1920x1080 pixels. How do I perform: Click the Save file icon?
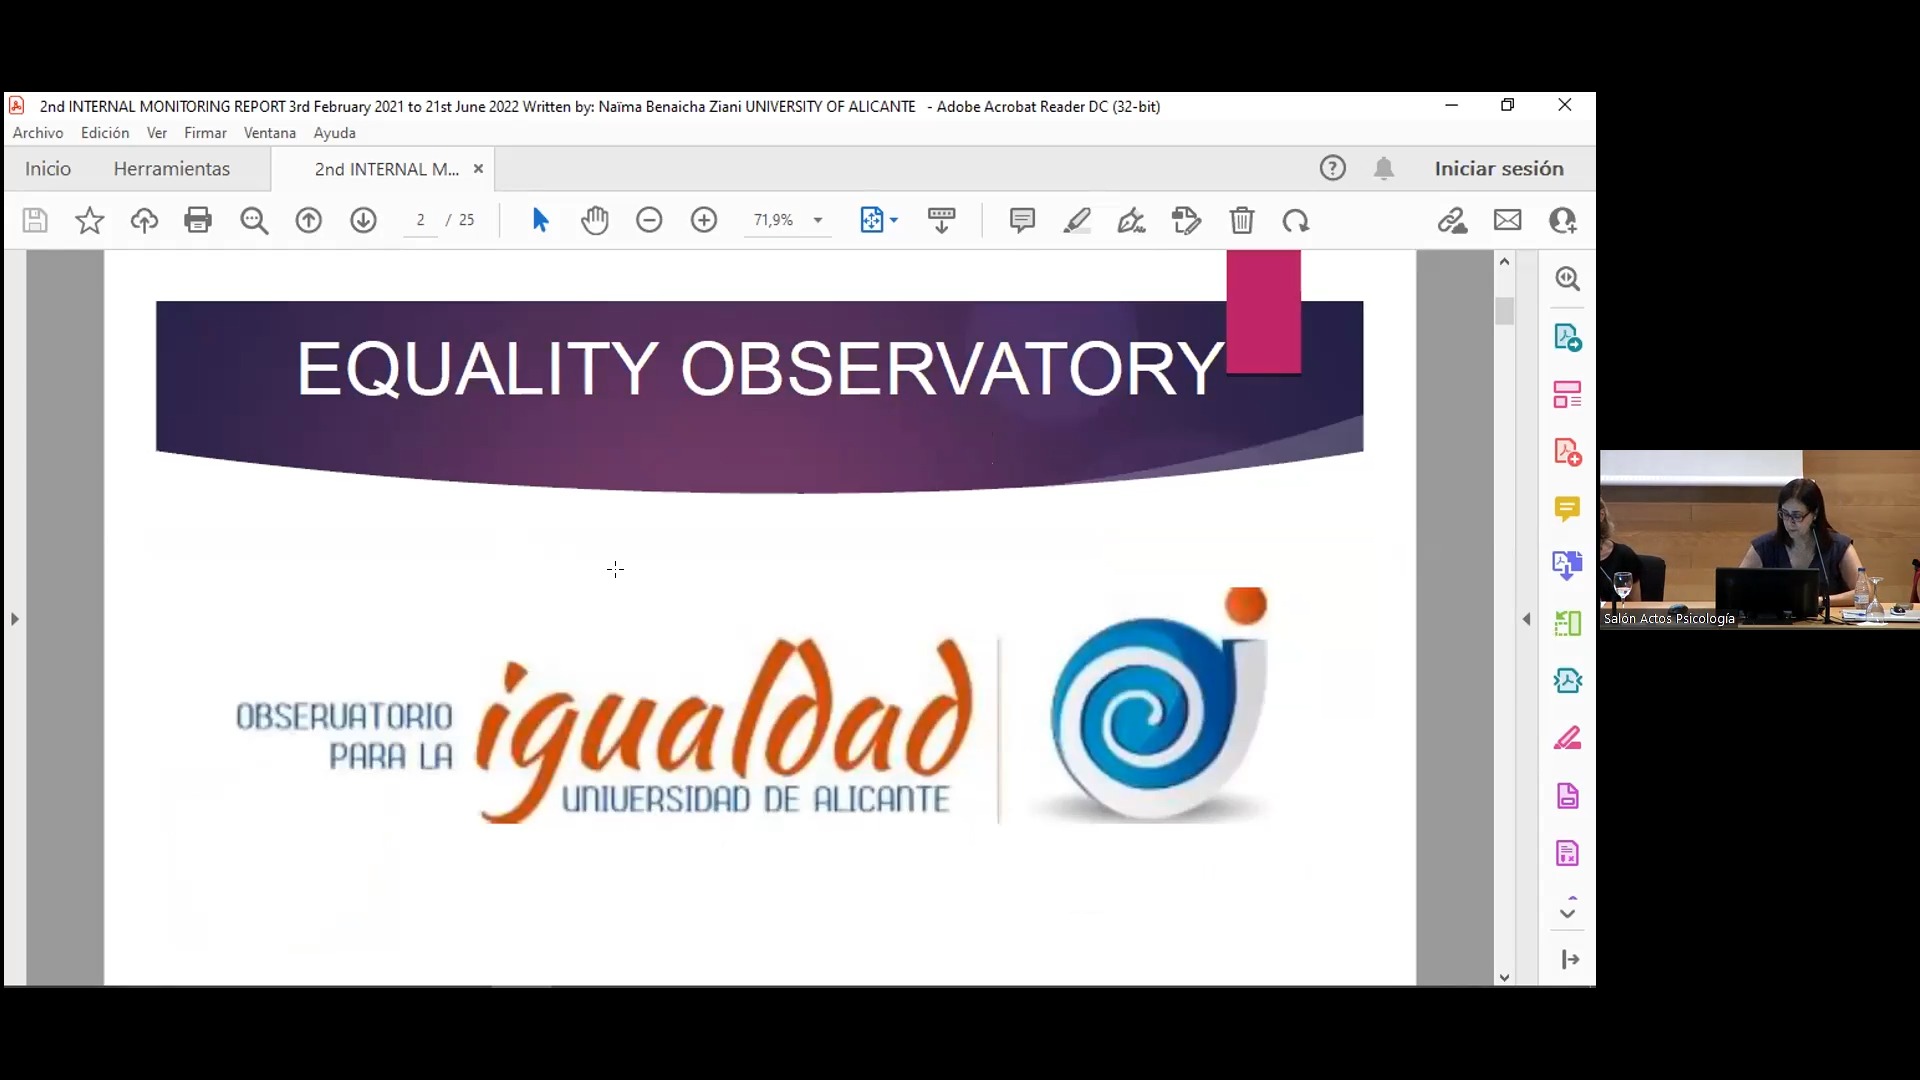[x=35, y=220]
